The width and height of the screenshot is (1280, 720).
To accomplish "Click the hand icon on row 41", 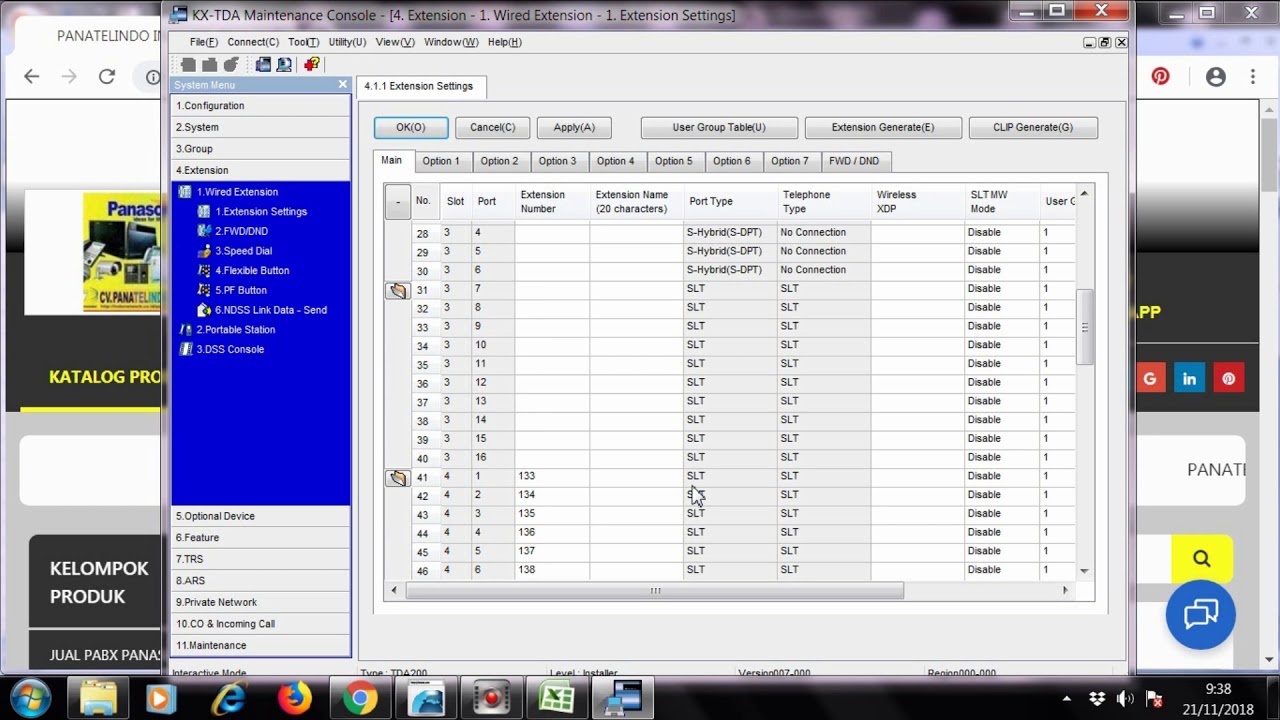I will 398,478.
